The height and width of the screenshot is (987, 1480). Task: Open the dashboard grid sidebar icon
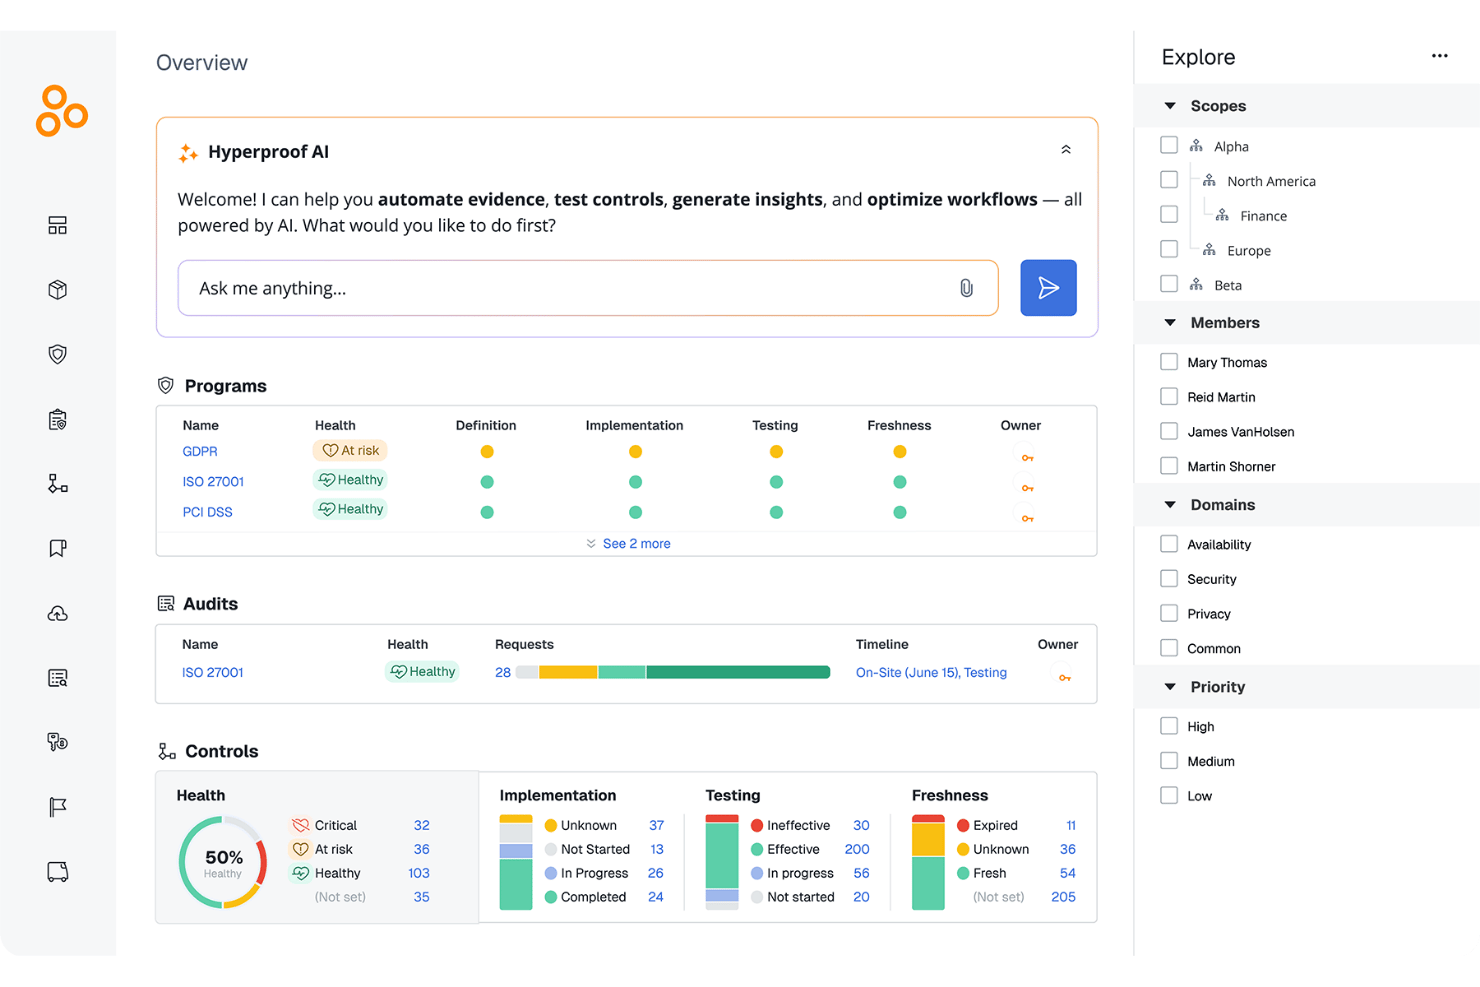tap(58, 226)
